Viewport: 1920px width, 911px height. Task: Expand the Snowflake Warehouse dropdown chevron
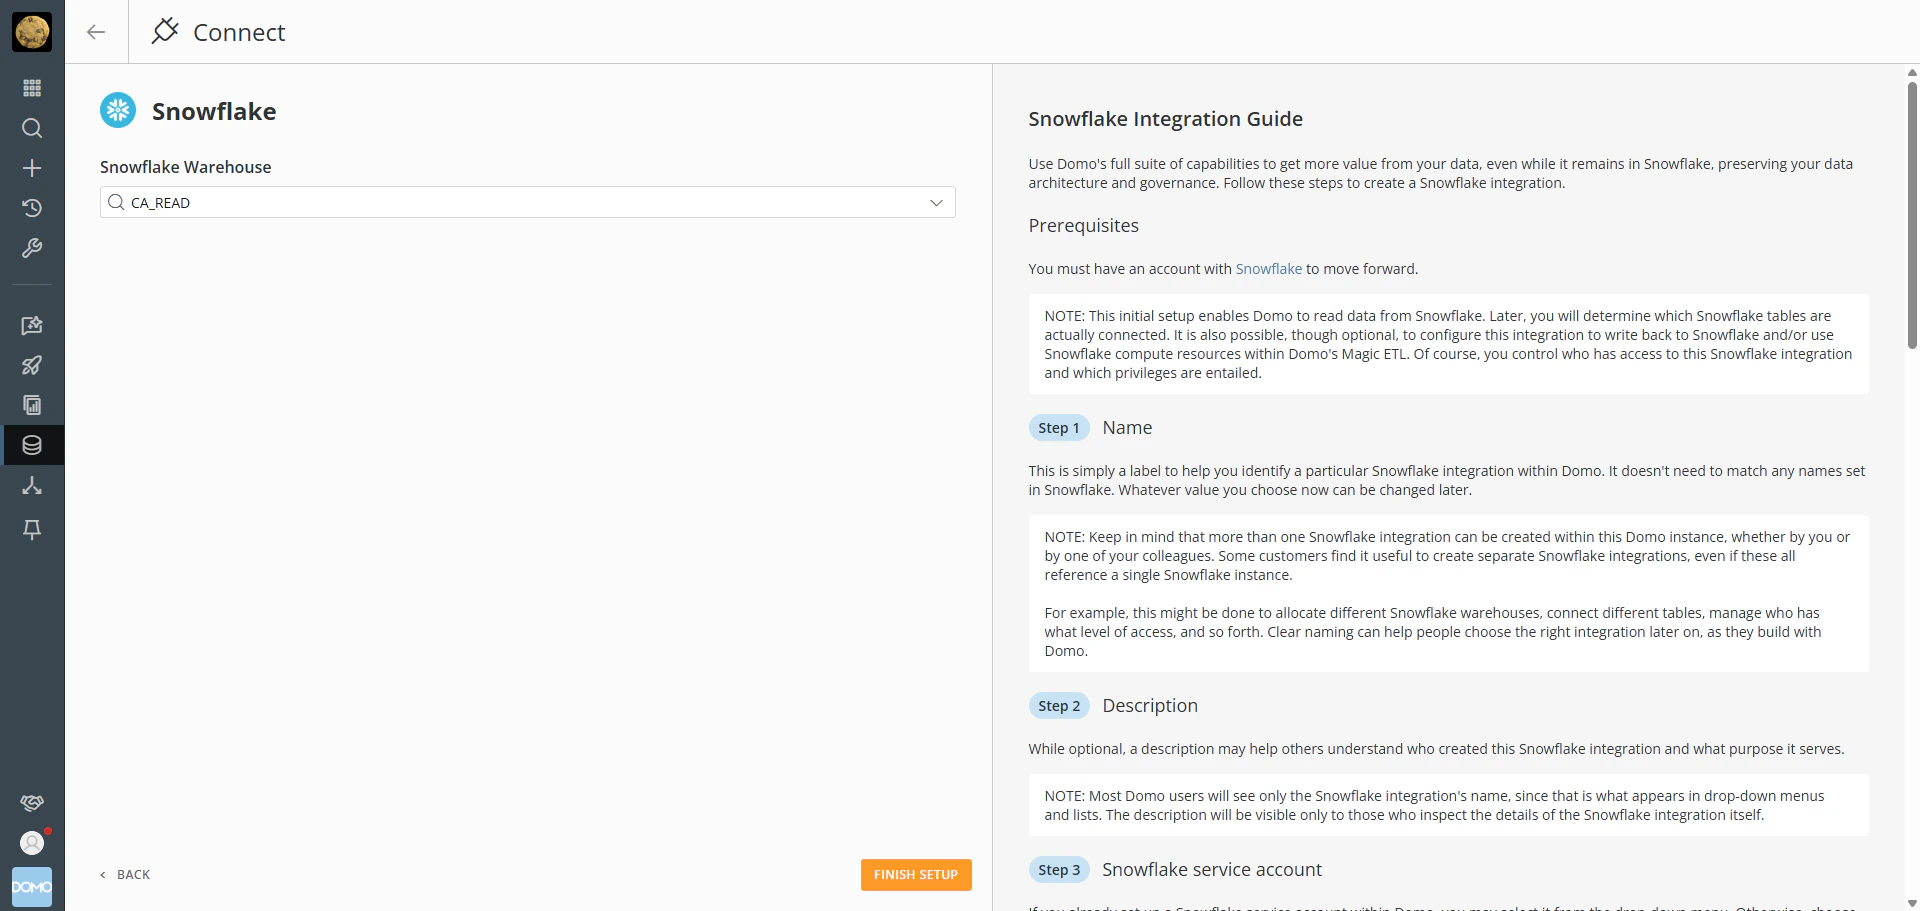[936, 202]
